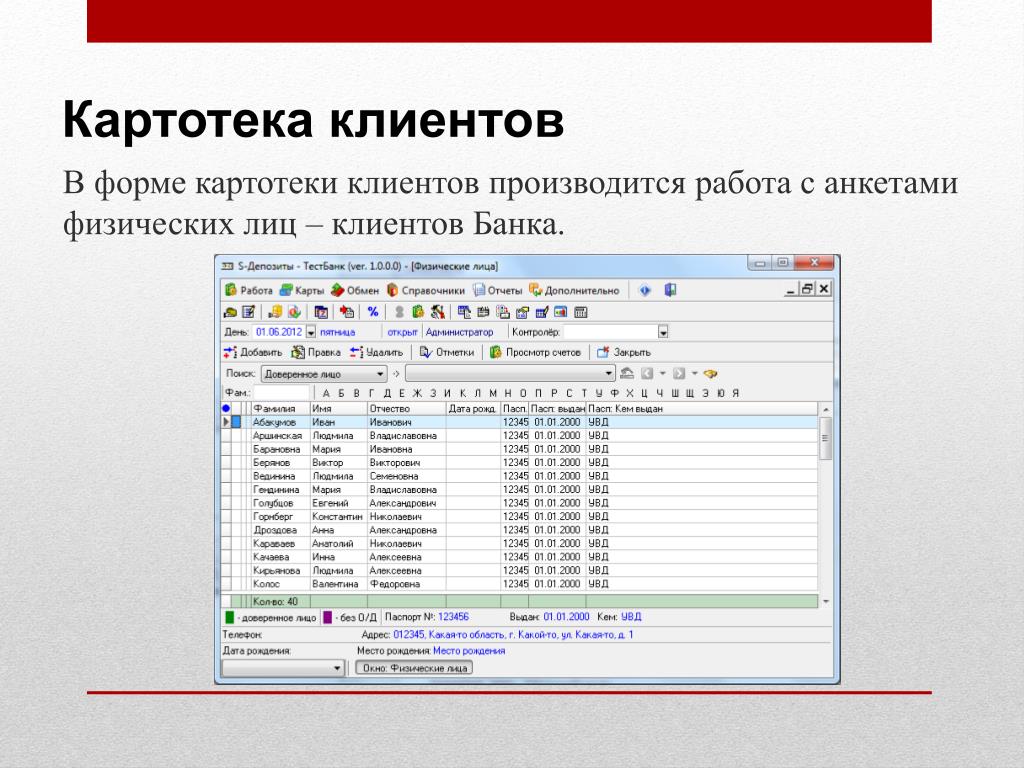The width and height of the screenshot is (1024, 768).
Task: Click the passport number 123456
Action: pos(453,617)
